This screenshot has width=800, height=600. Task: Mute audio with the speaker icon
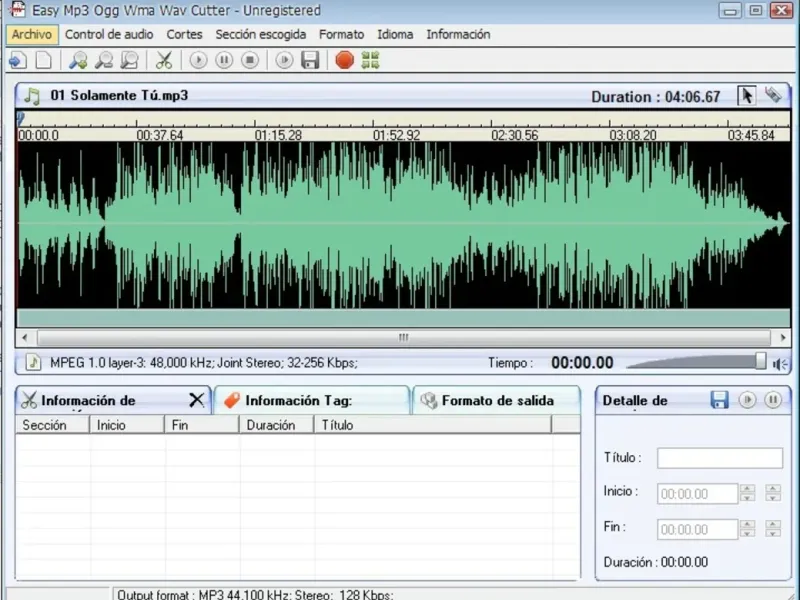780,363
